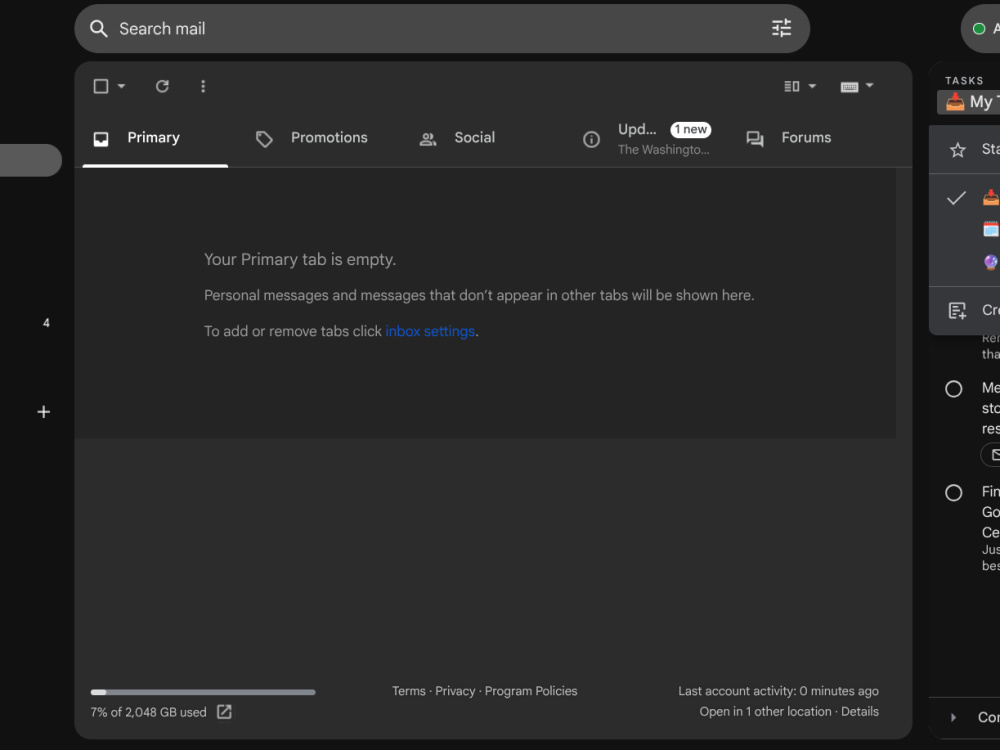Open the More options three-dot menu
The image size is (1000, 750).
coord(203,86)
